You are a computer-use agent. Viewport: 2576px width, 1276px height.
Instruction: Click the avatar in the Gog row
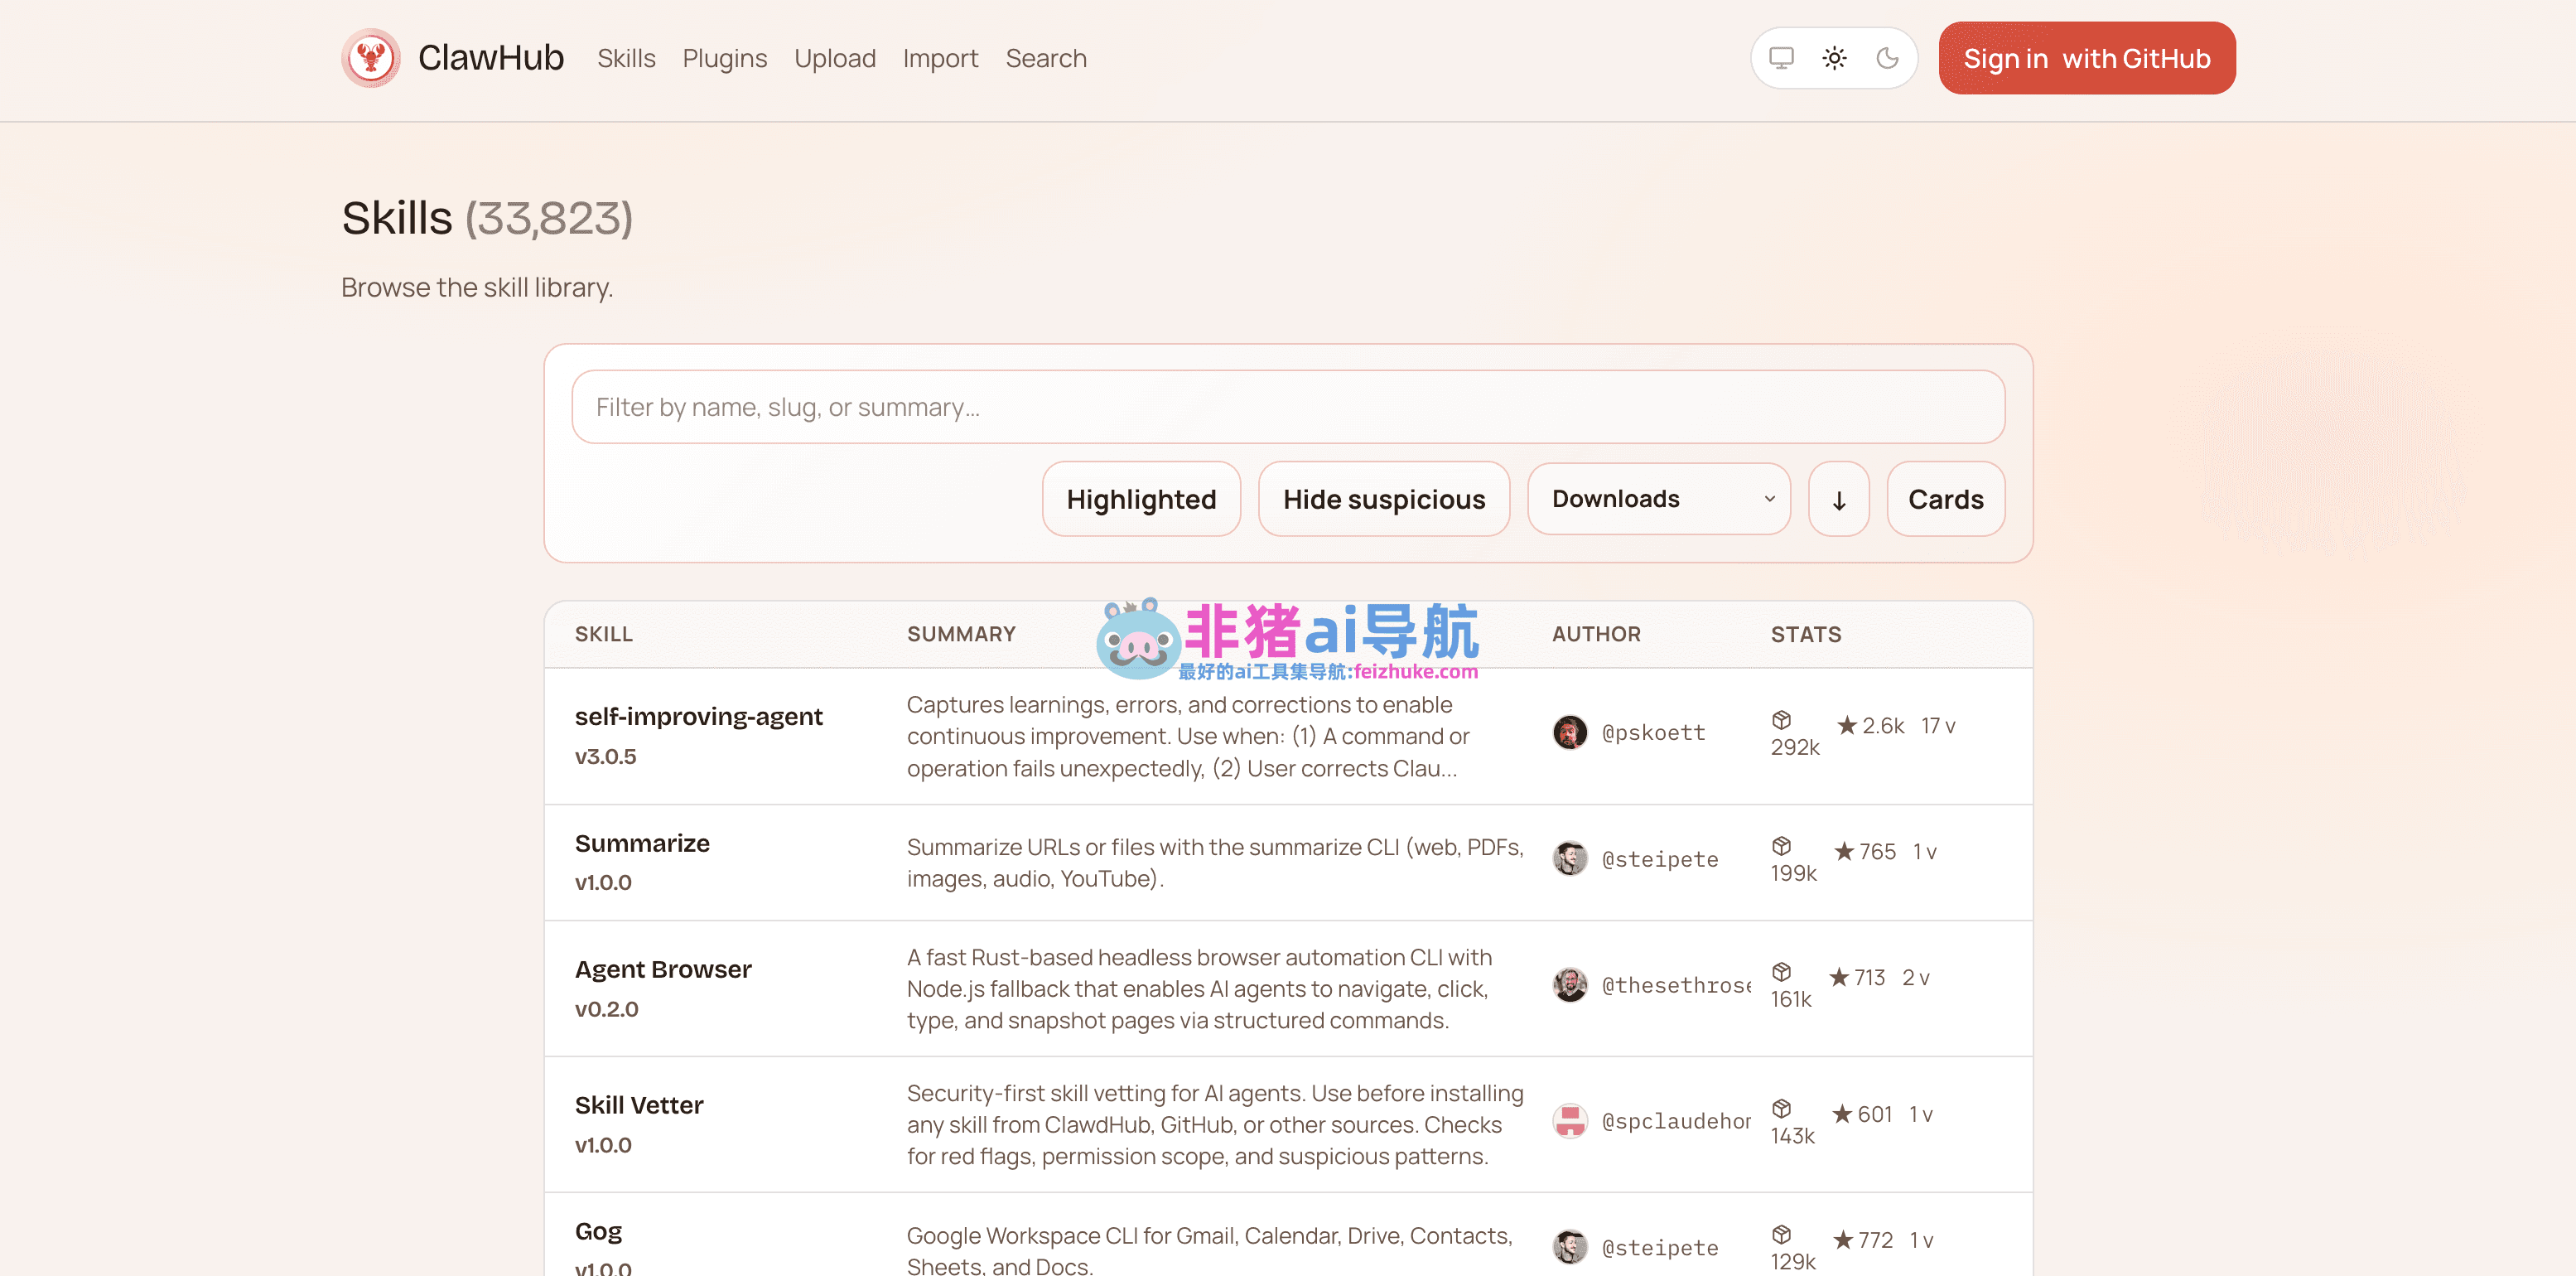[x=1570, y=1247]
